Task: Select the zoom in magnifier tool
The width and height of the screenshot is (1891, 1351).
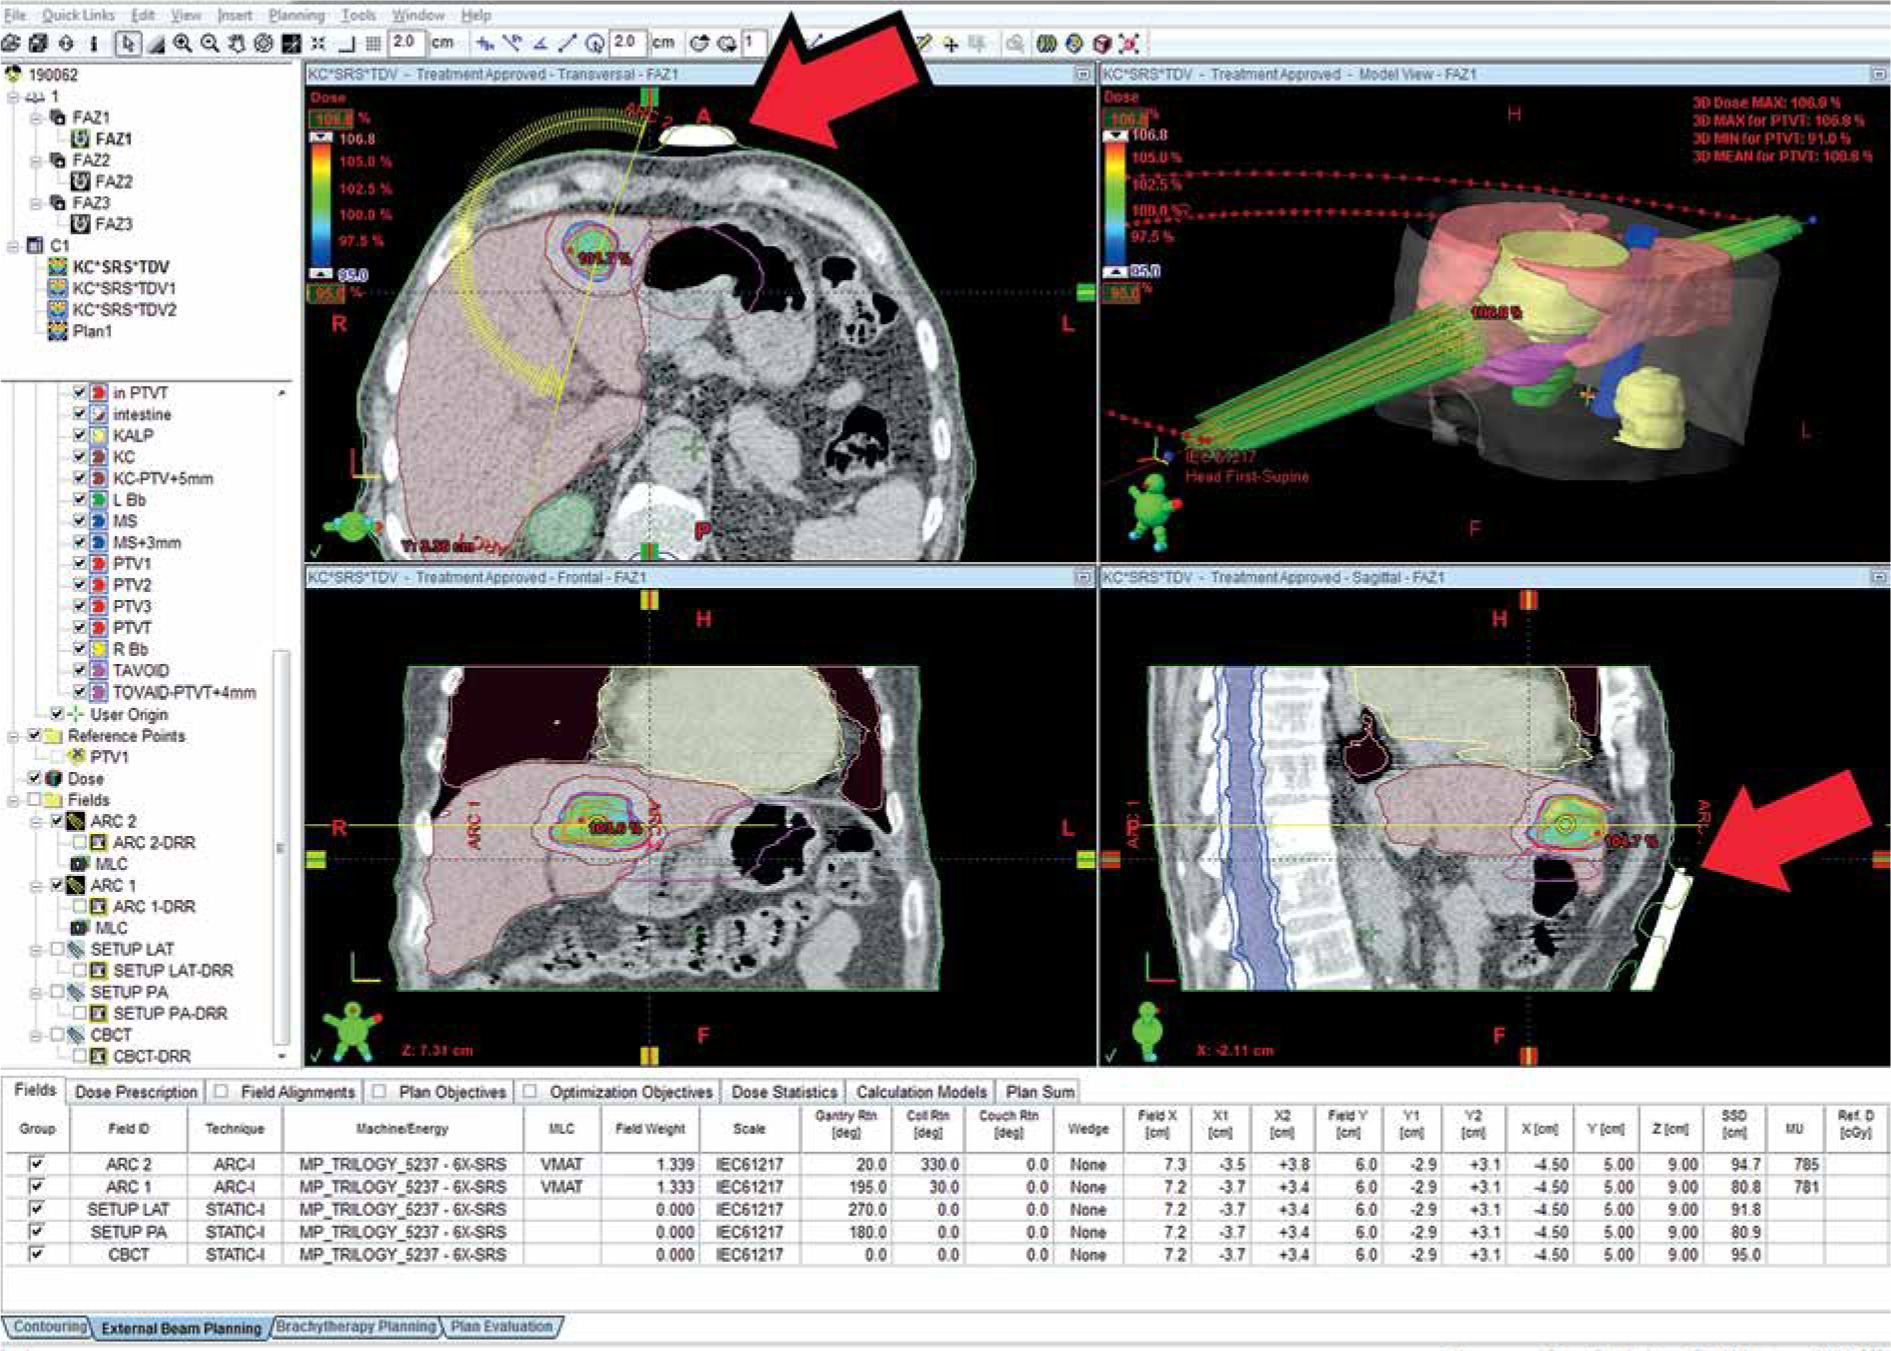Action: click(x=182, y=43)
